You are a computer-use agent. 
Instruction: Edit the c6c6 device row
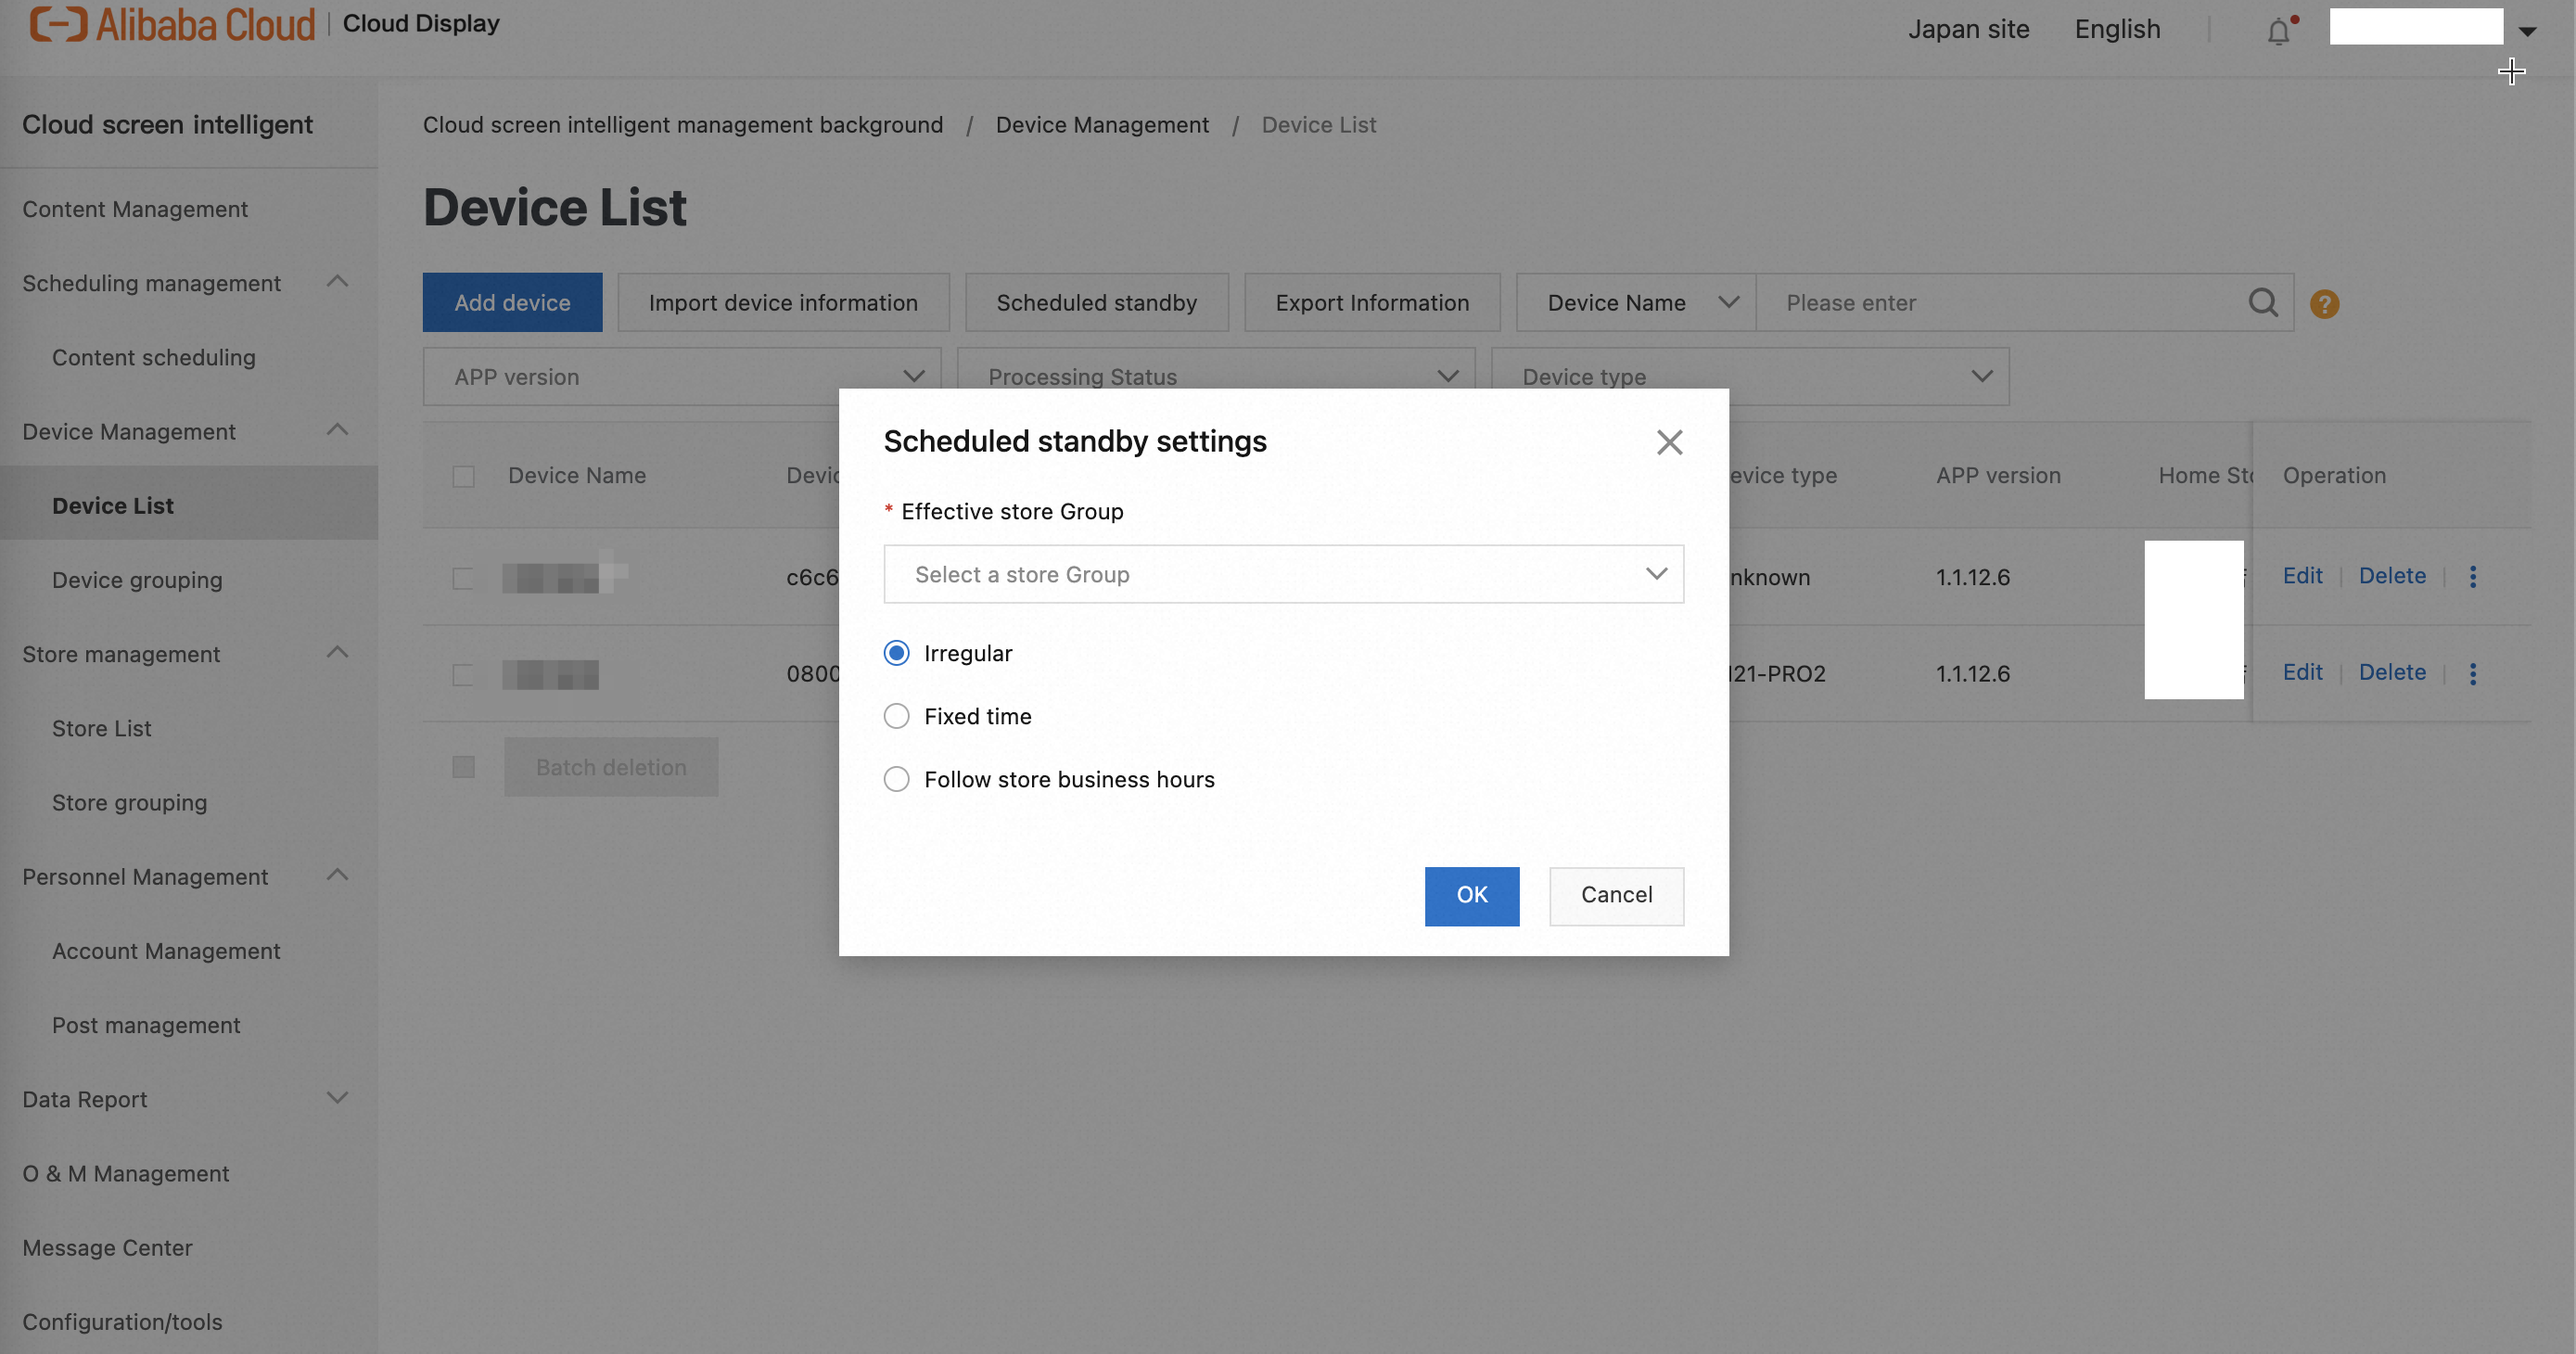point(2302,575)
